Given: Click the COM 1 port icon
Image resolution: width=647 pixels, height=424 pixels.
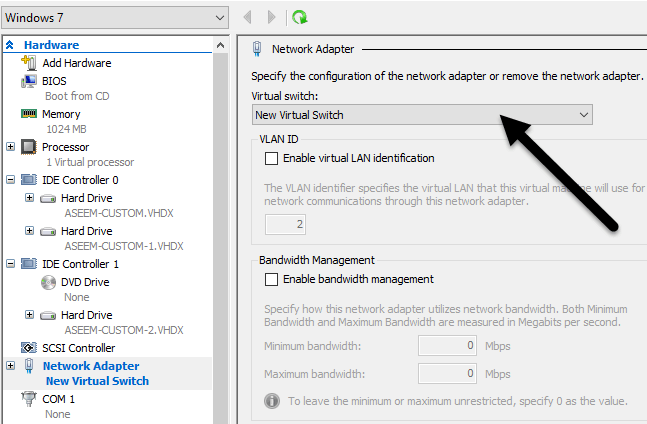Looking at the screenshot, I should click(x=28, y=398).
